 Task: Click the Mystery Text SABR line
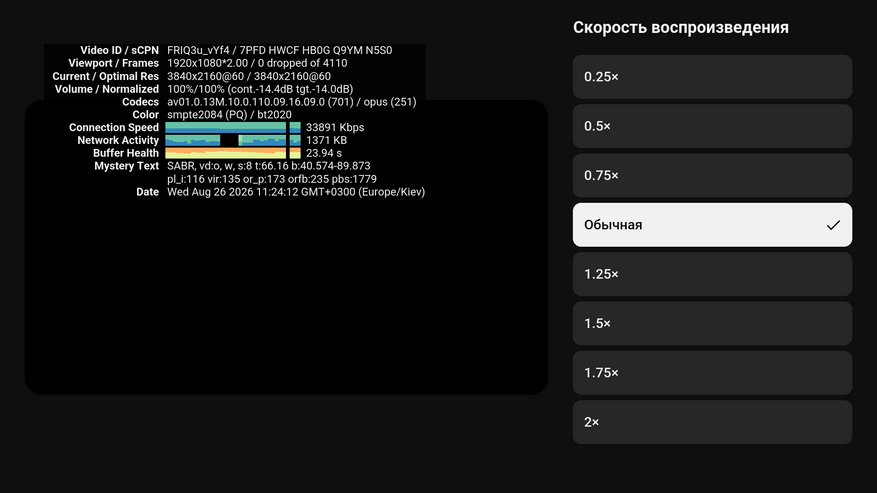[x=268, y=166]
